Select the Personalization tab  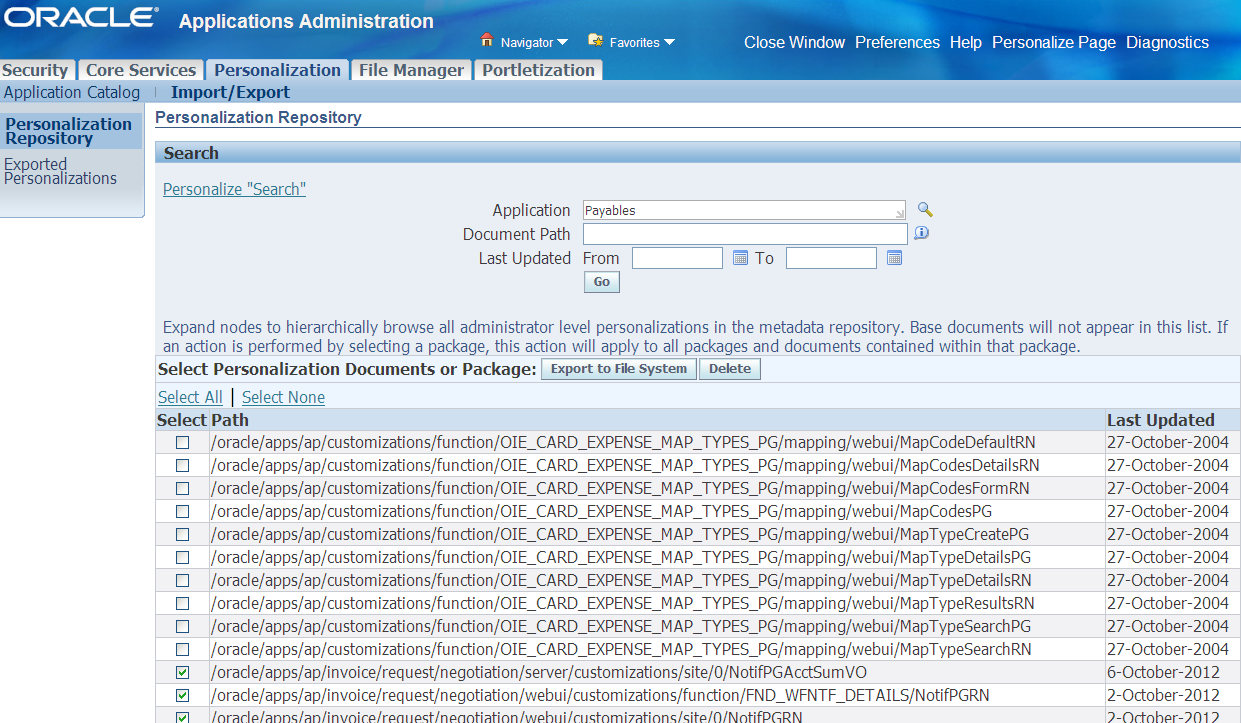(277, 70)
